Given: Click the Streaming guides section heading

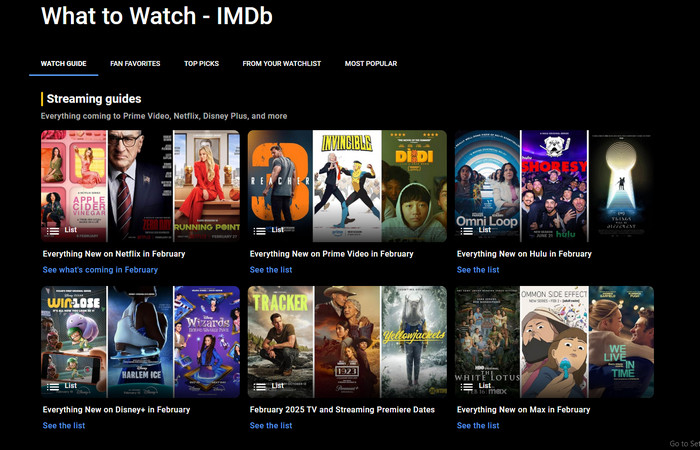Looking at the screenshot, I should coord(94,99).
